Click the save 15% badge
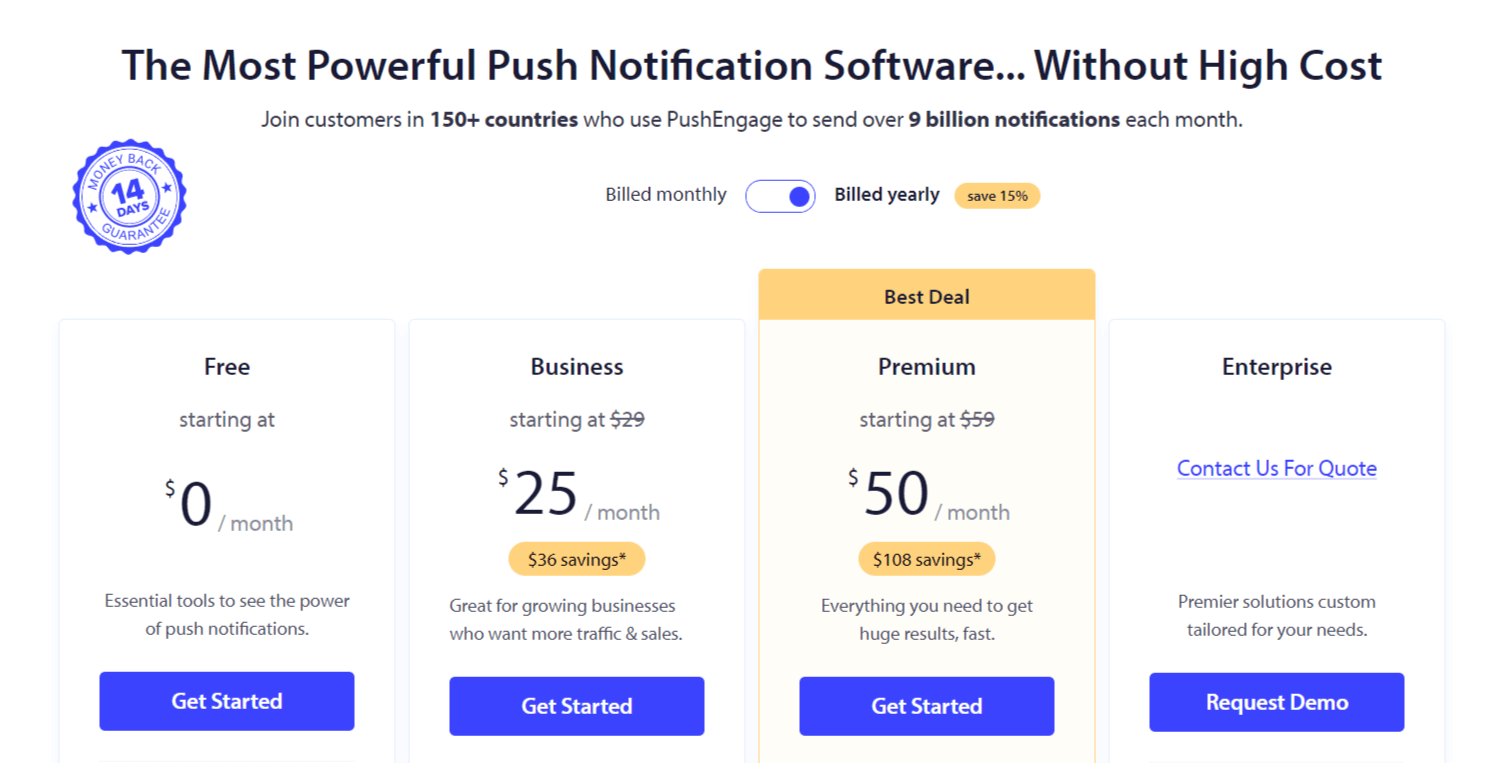 pos(997,195)
